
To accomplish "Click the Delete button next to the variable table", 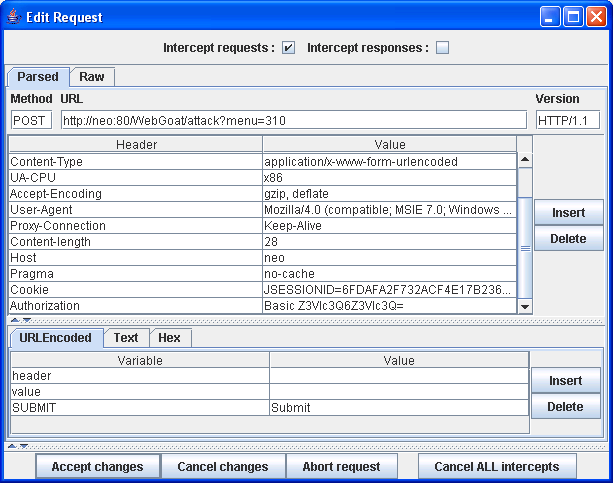I will [565, 407].
